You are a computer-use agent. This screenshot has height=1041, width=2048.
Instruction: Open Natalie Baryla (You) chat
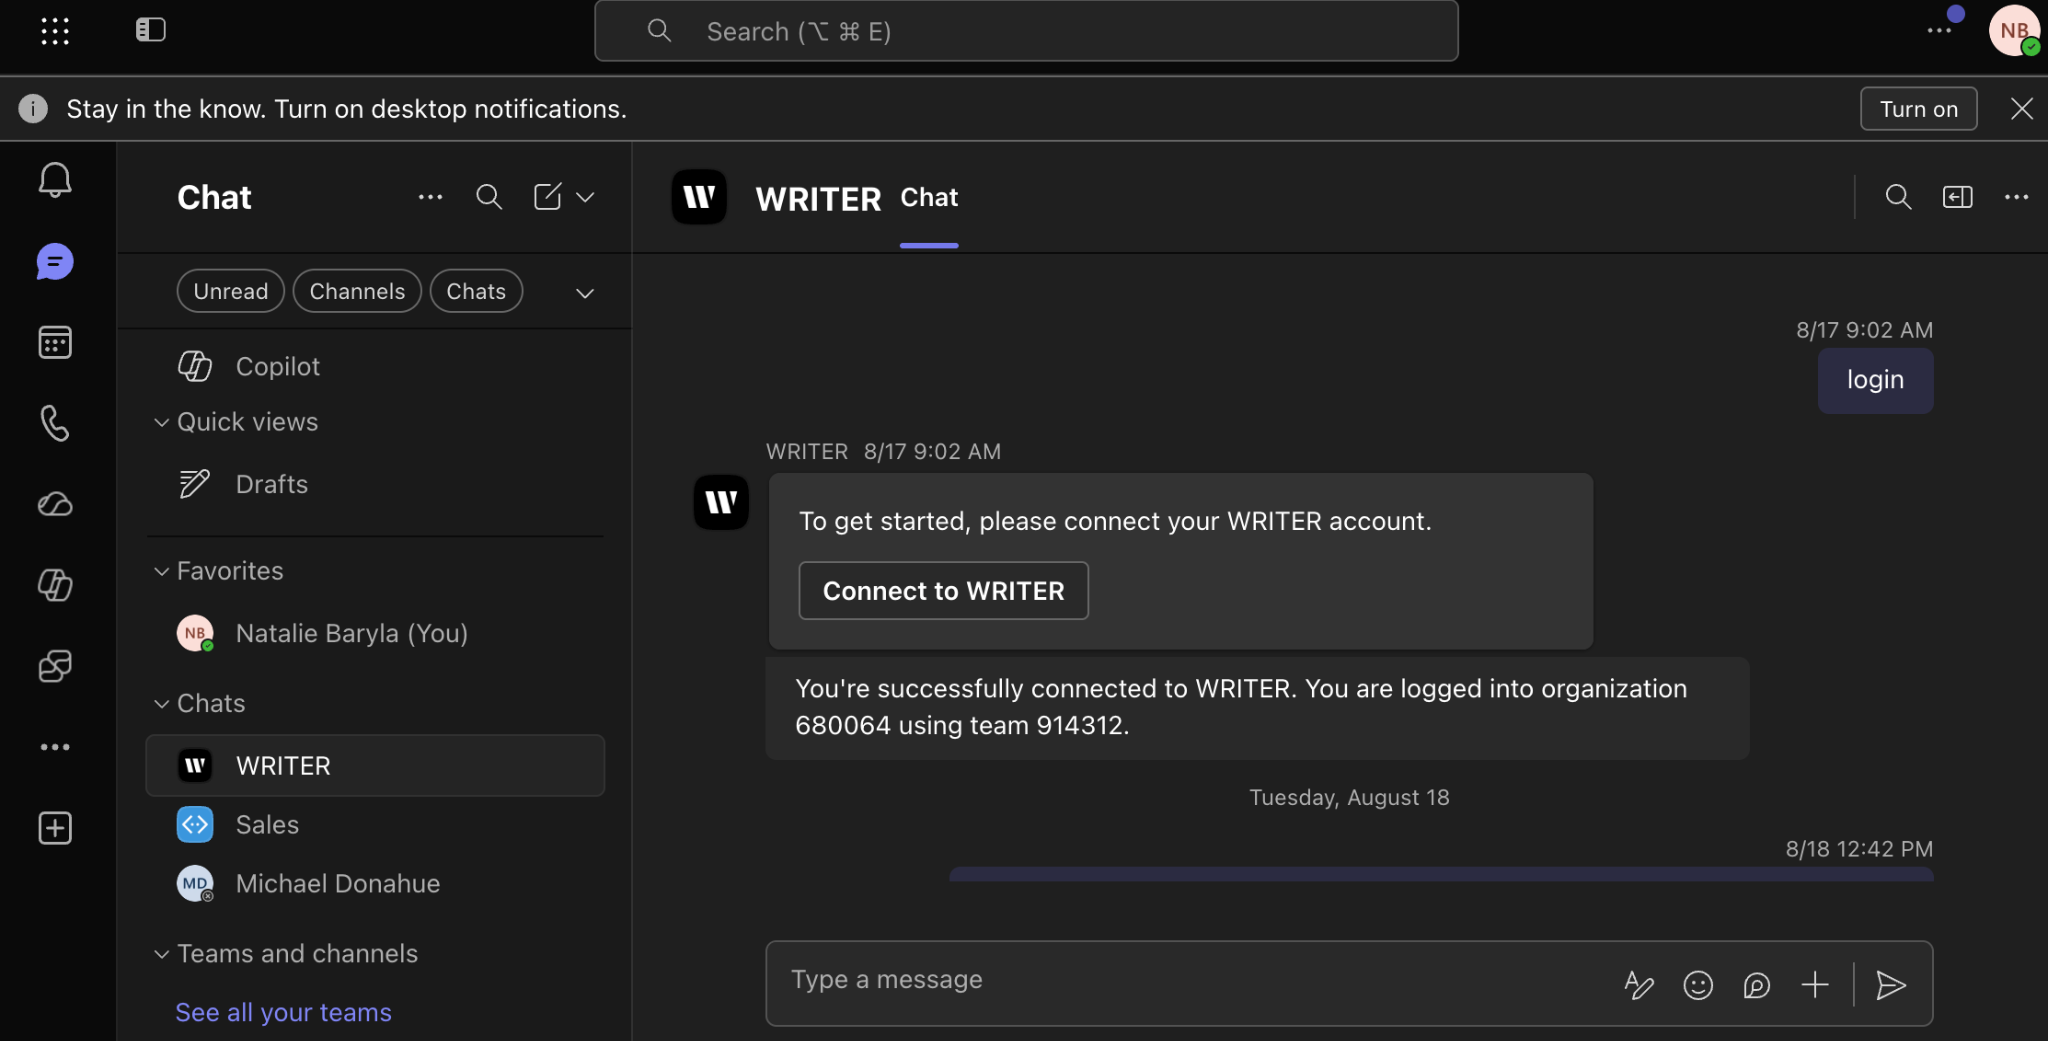(375, 633)
